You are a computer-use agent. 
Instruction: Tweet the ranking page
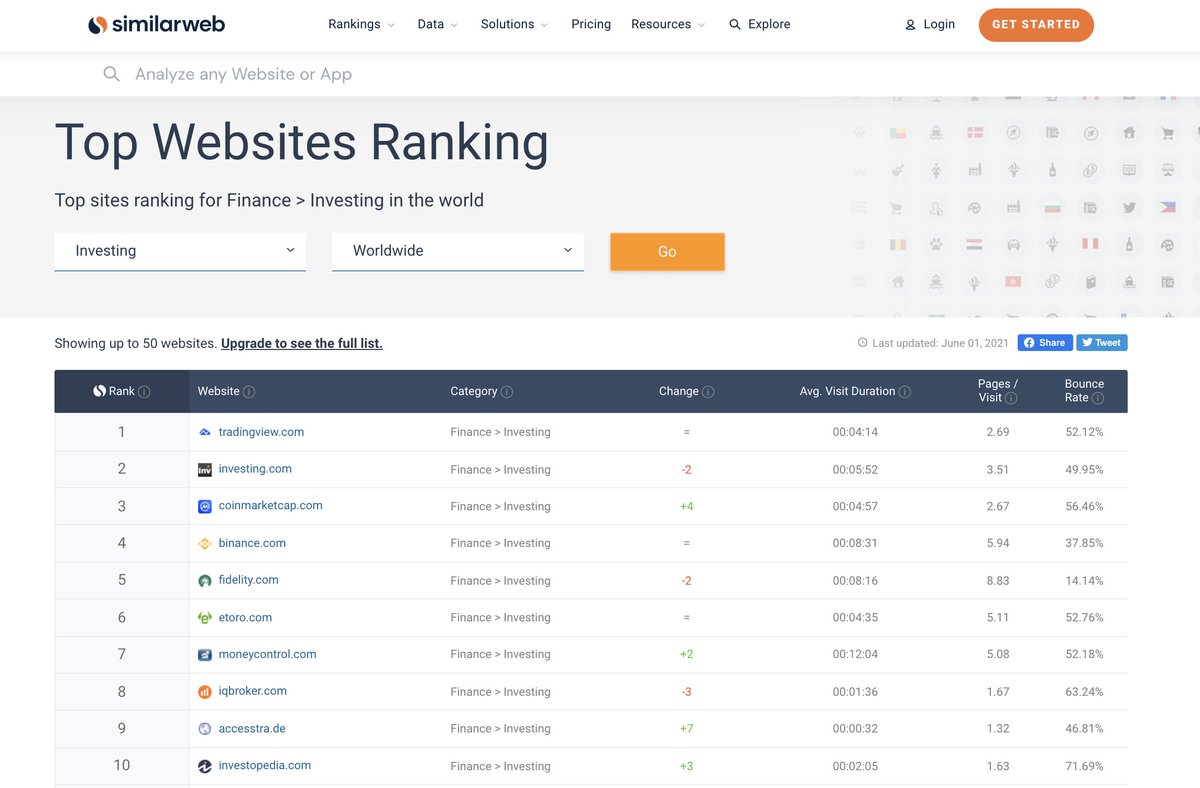point(1102,342)
